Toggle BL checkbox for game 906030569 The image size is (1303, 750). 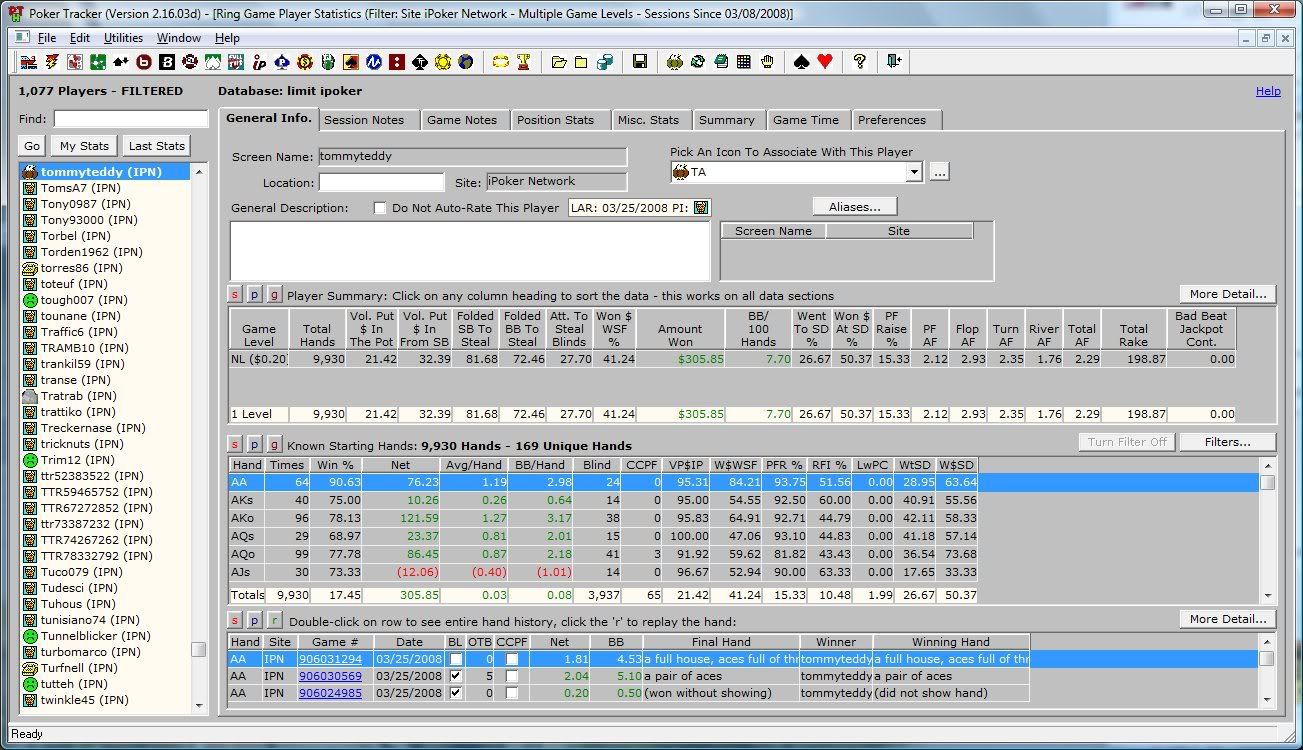(x=455, y=676)
